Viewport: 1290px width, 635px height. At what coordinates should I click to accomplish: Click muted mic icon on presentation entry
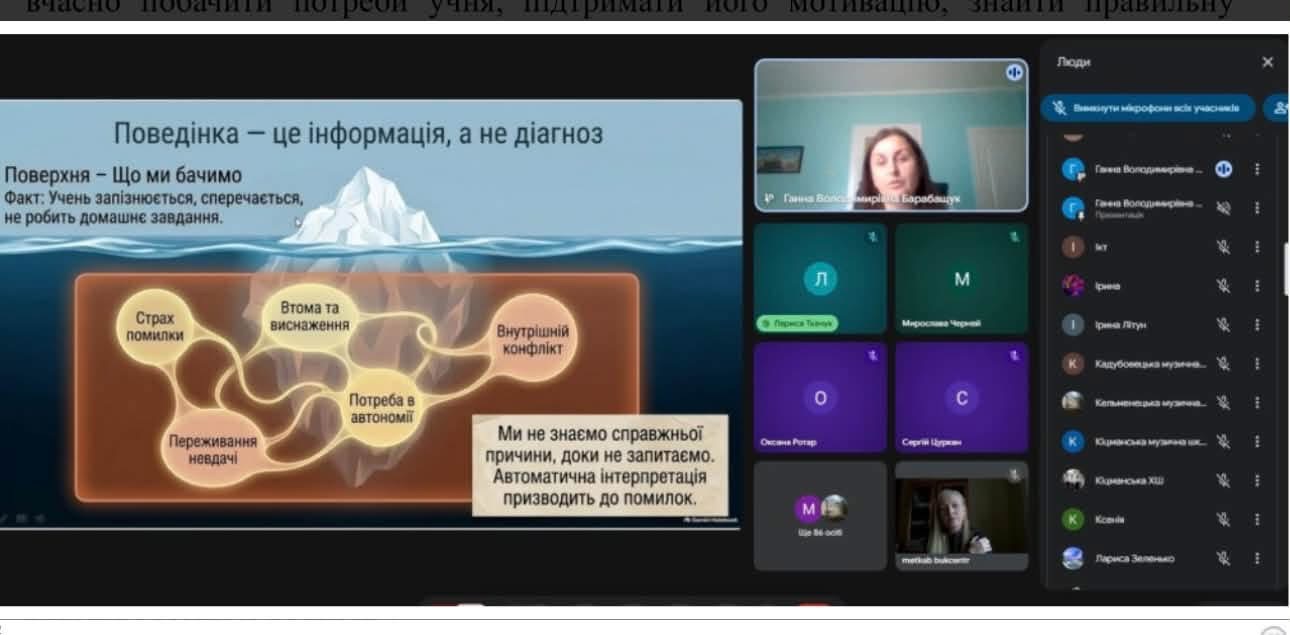tap(1223, 208)
